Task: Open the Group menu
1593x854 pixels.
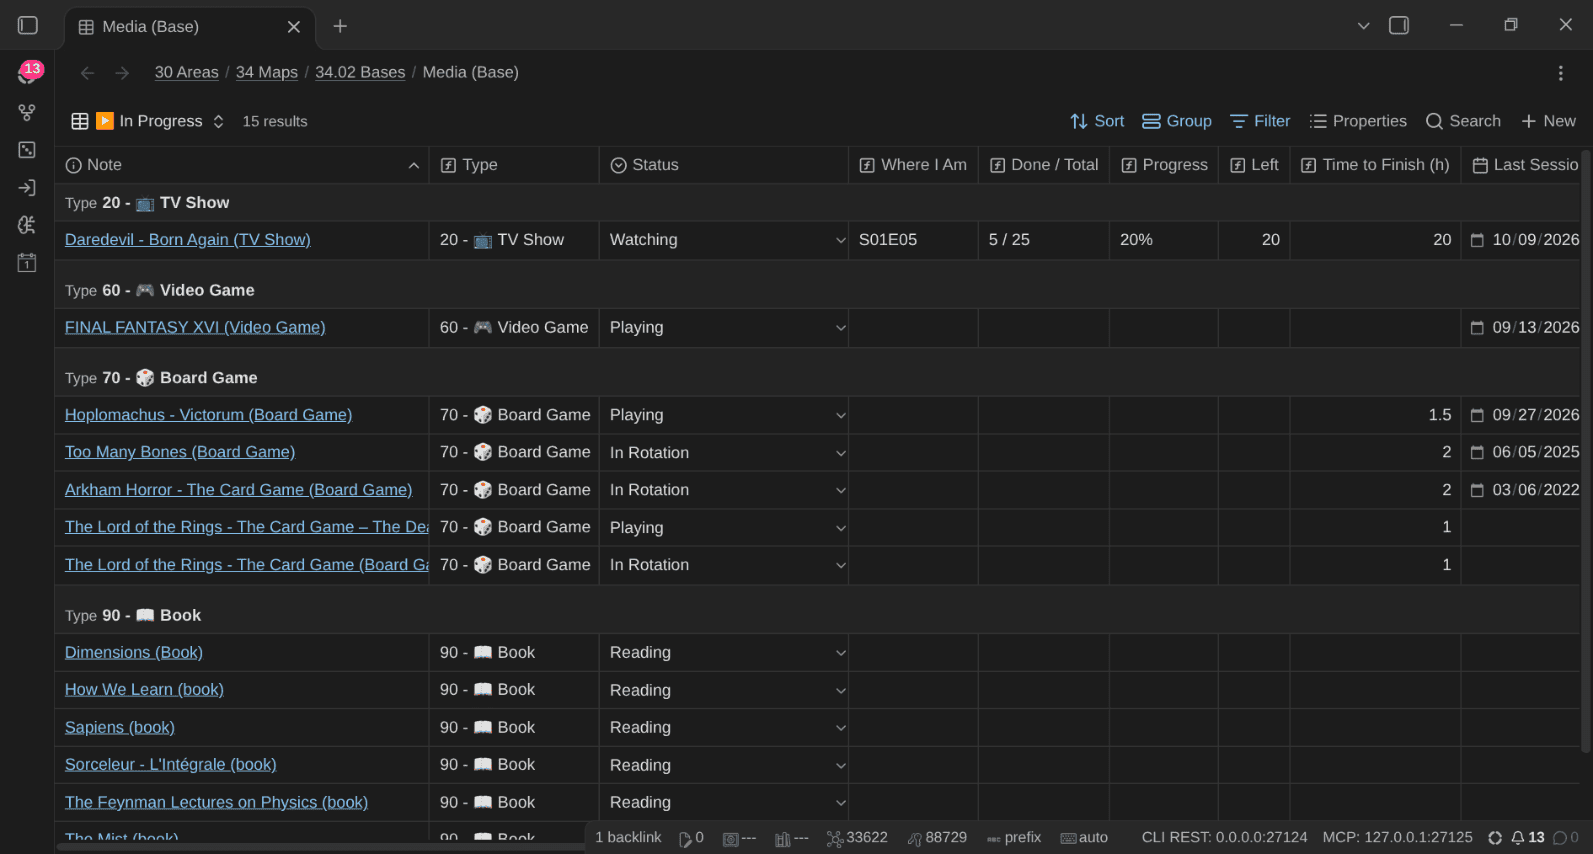Action: 1177,121
